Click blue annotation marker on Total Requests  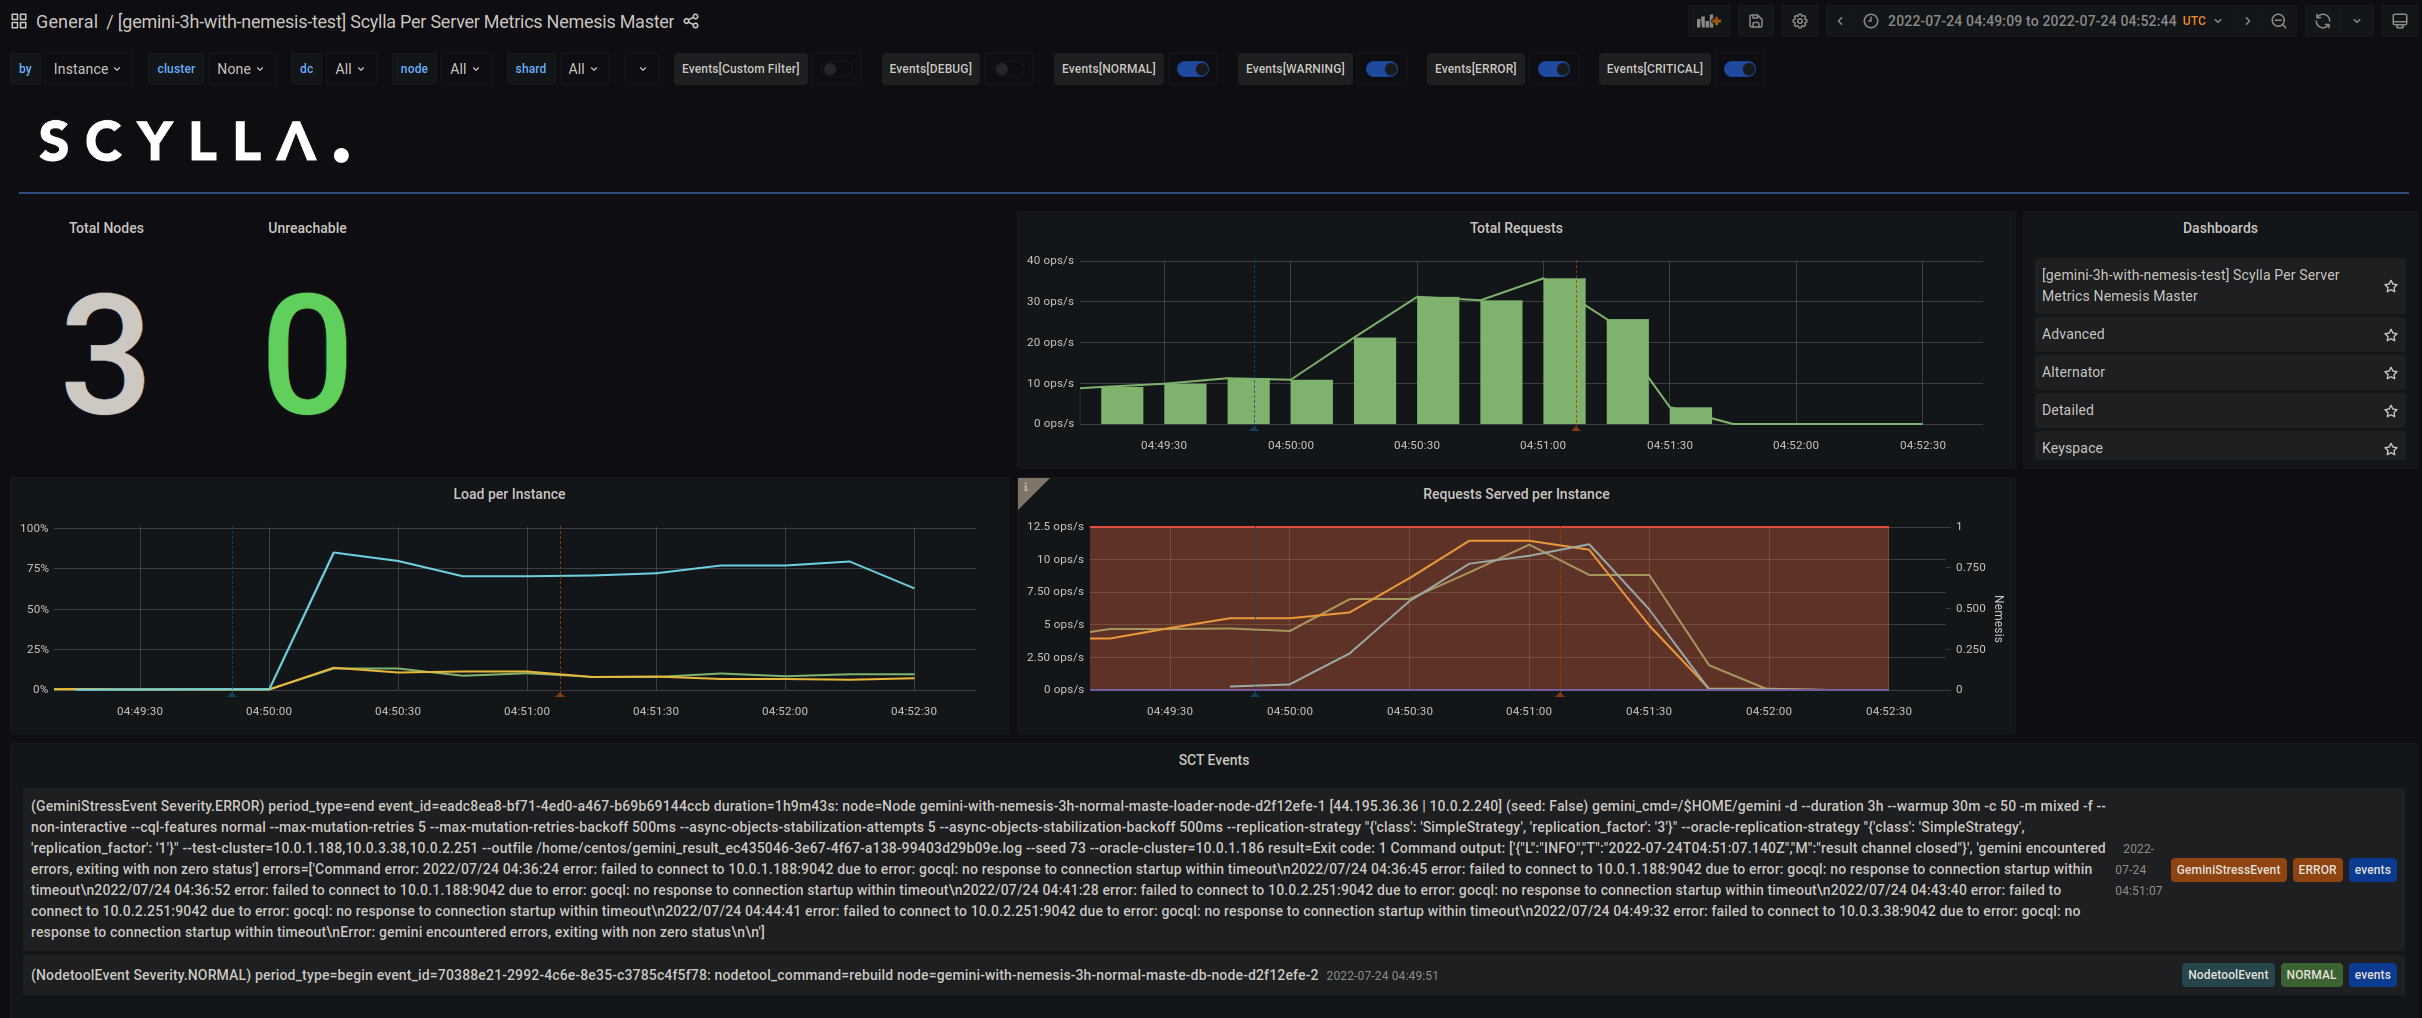coord(1254,427)
